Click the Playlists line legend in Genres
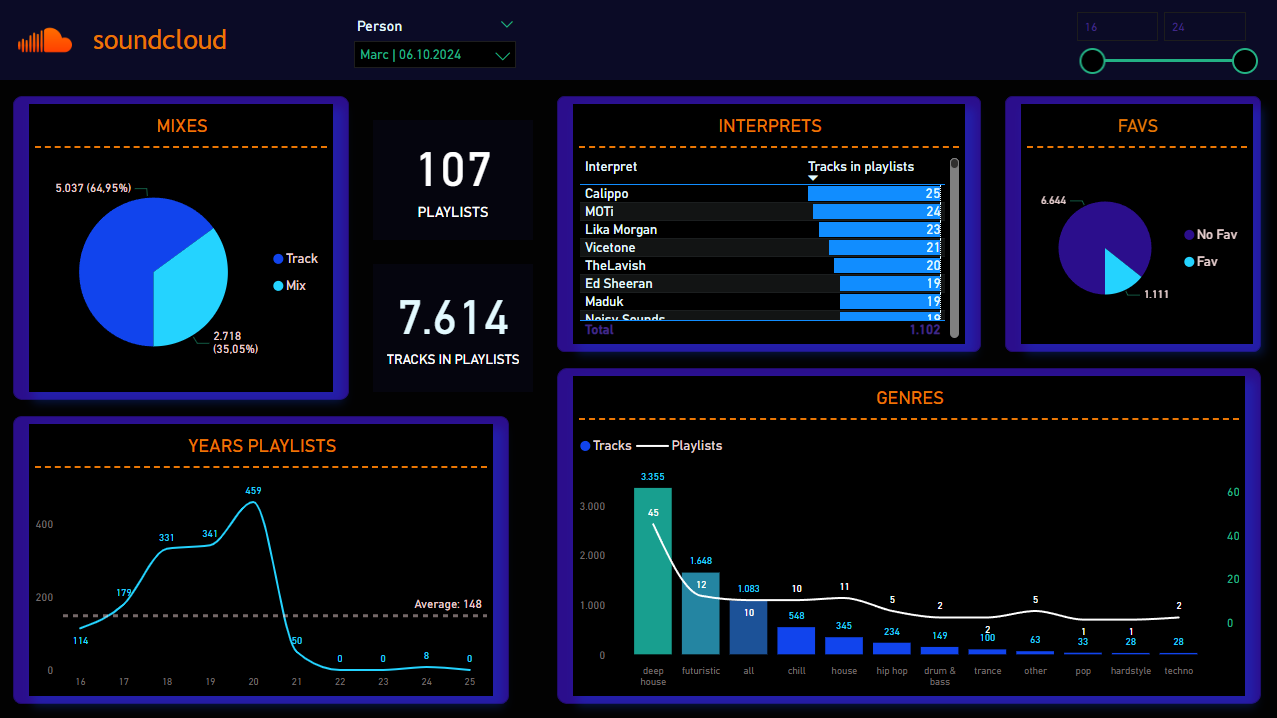The width and height of the screenshot is (1277, 718). [x=652, y=446]
